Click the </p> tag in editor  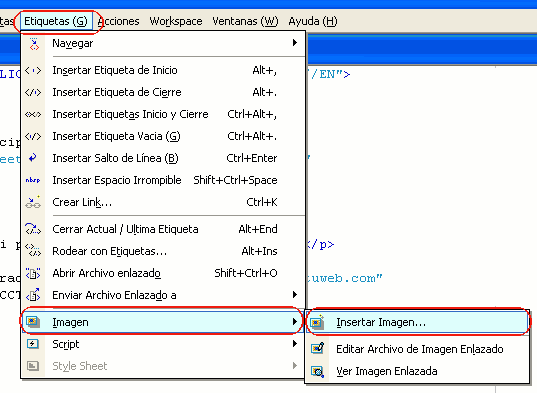320,244
